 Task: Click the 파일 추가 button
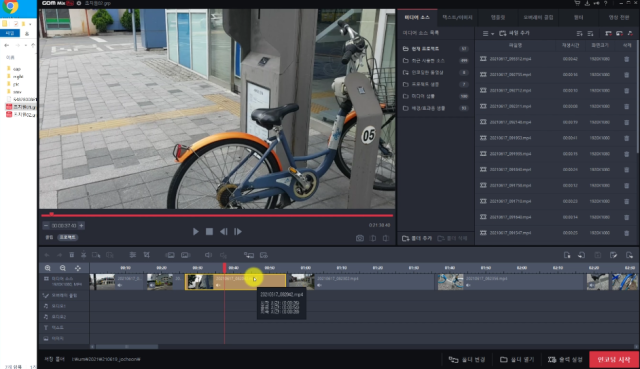click(514, 33)
